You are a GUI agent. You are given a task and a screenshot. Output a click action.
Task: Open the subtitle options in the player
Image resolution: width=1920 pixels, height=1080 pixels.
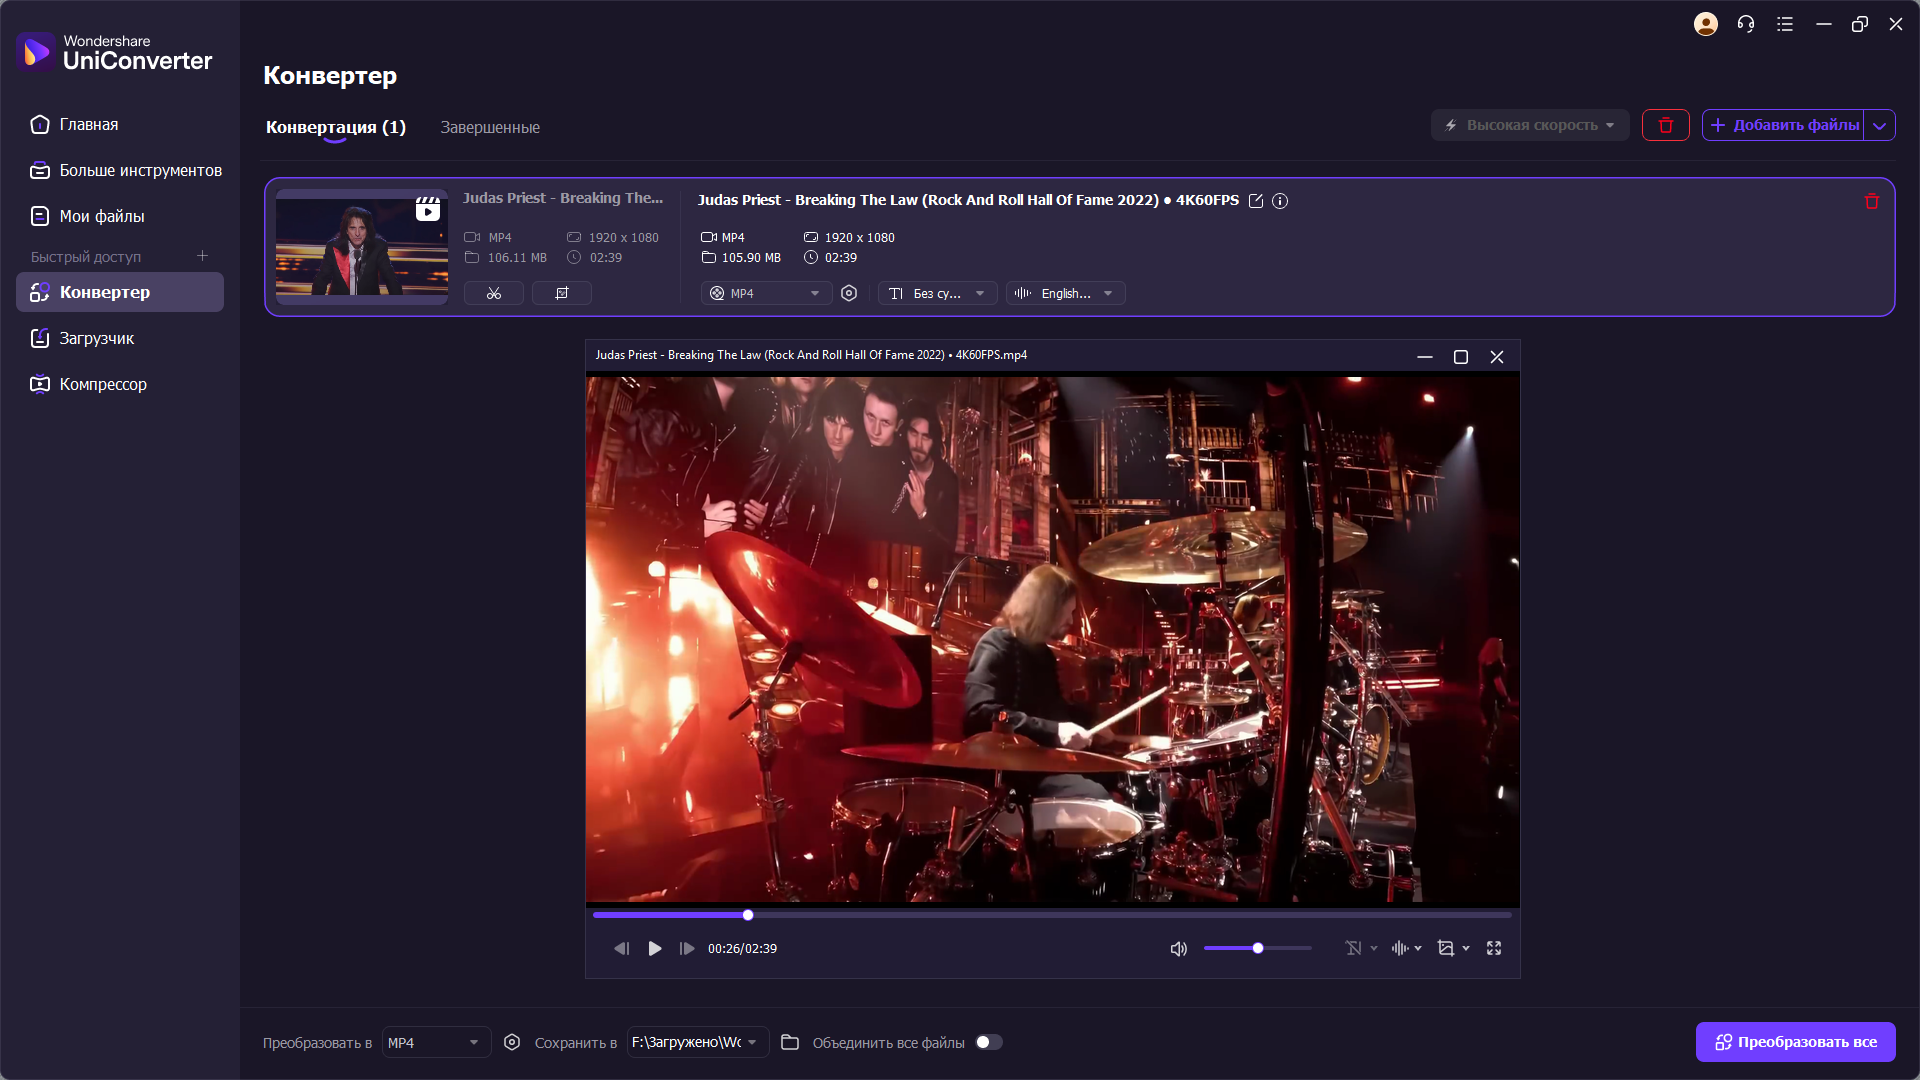(1361, 948)
